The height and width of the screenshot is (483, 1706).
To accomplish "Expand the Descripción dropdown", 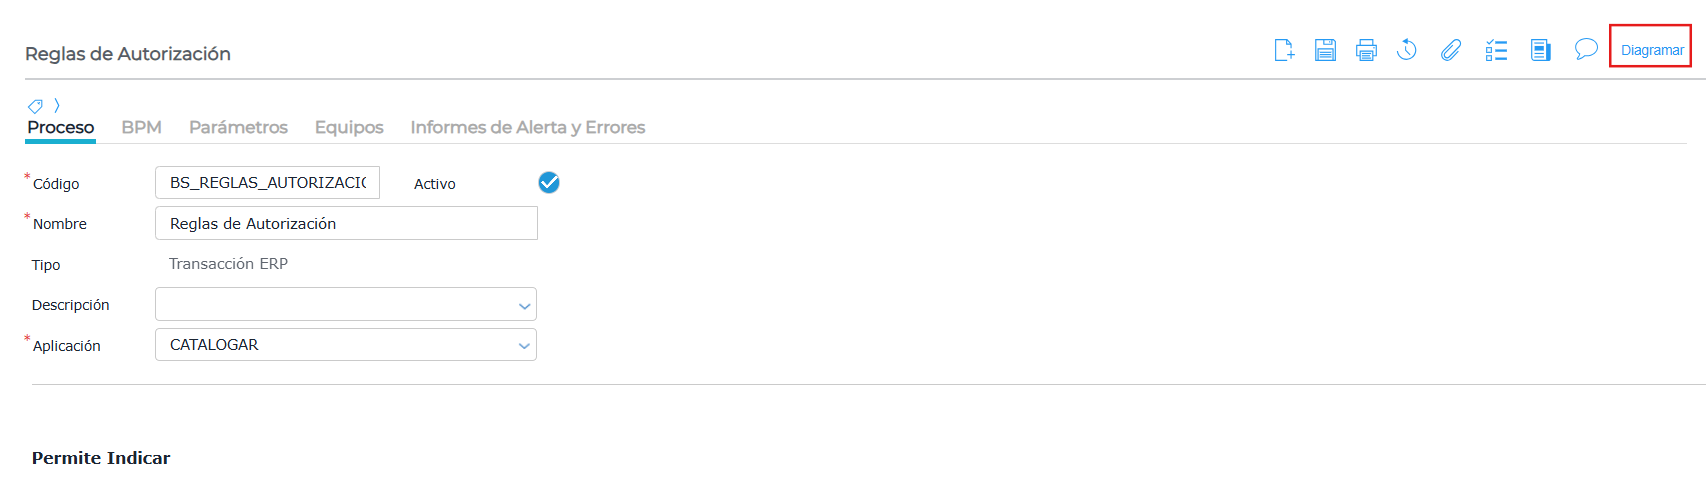I will pyautogui.click(x=346, y=304).
